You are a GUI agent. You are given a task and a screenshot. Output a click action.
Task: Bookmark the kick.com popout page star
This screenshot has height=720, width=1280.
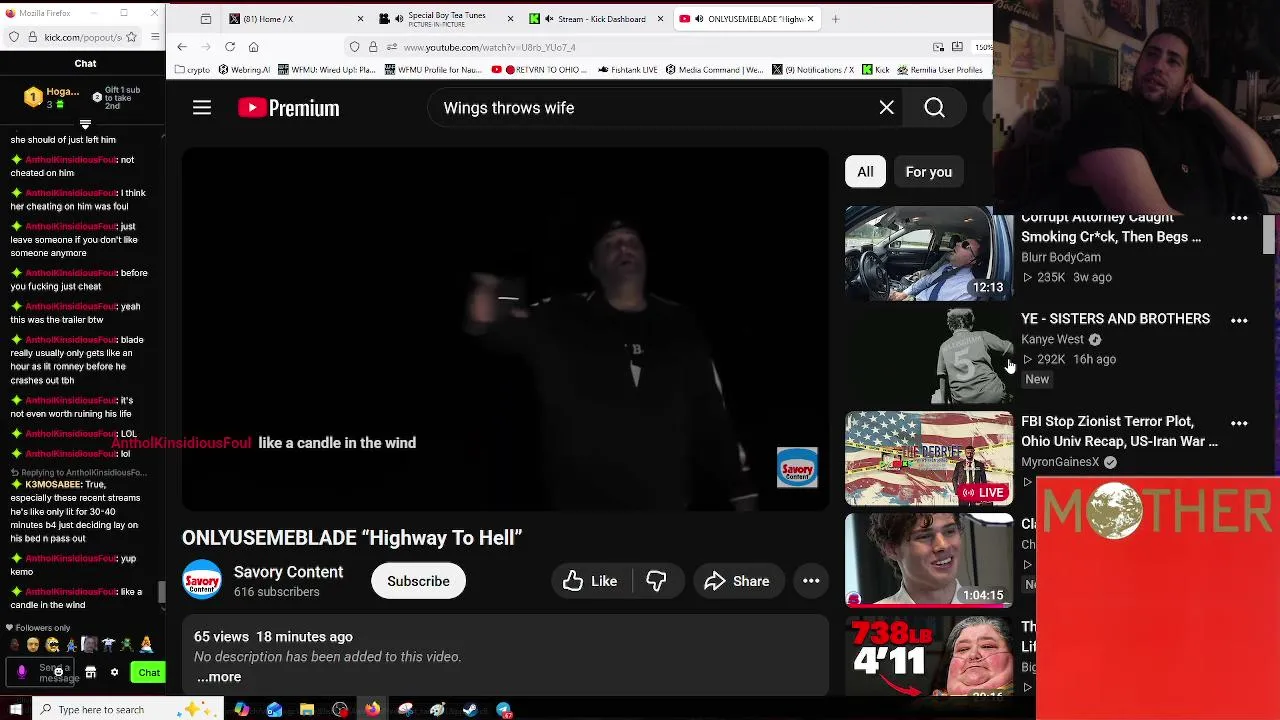pos(133,37)
